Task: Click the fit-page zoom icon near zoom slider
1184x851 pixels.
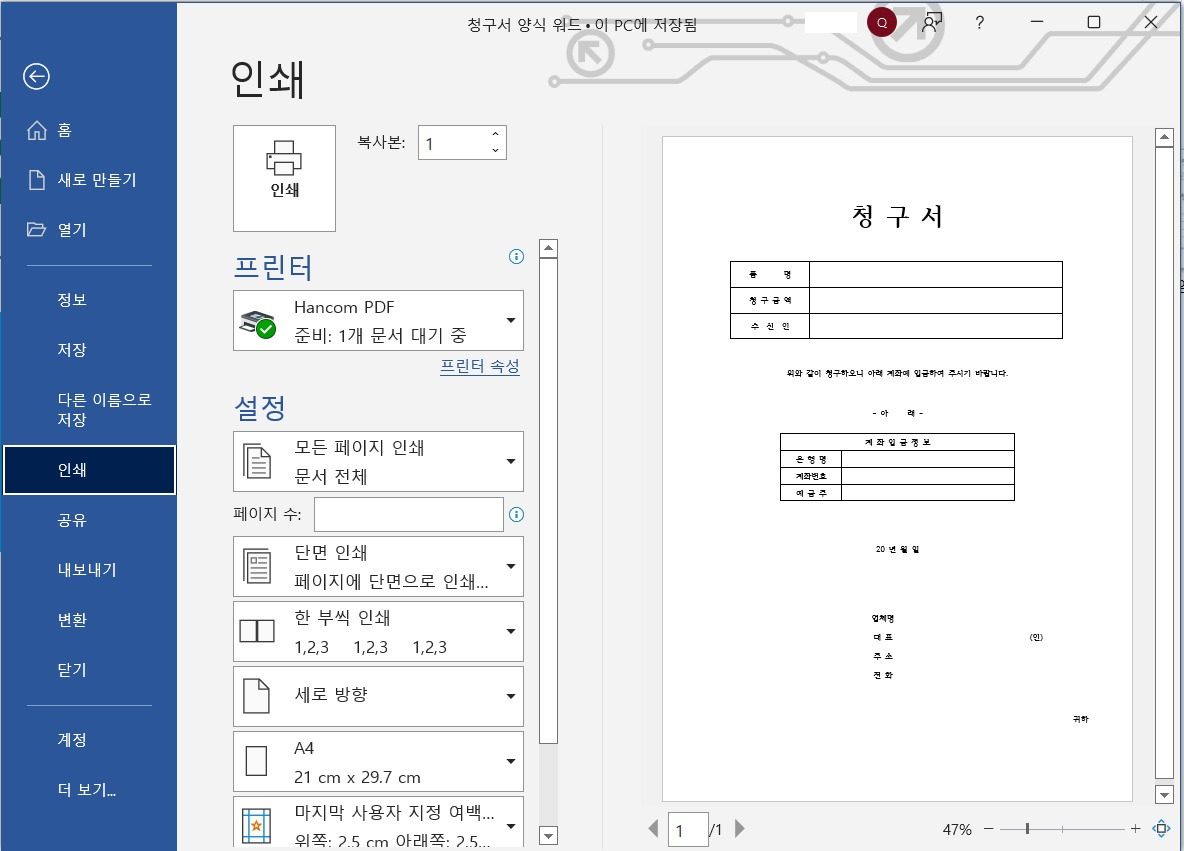Action: 1160,829
